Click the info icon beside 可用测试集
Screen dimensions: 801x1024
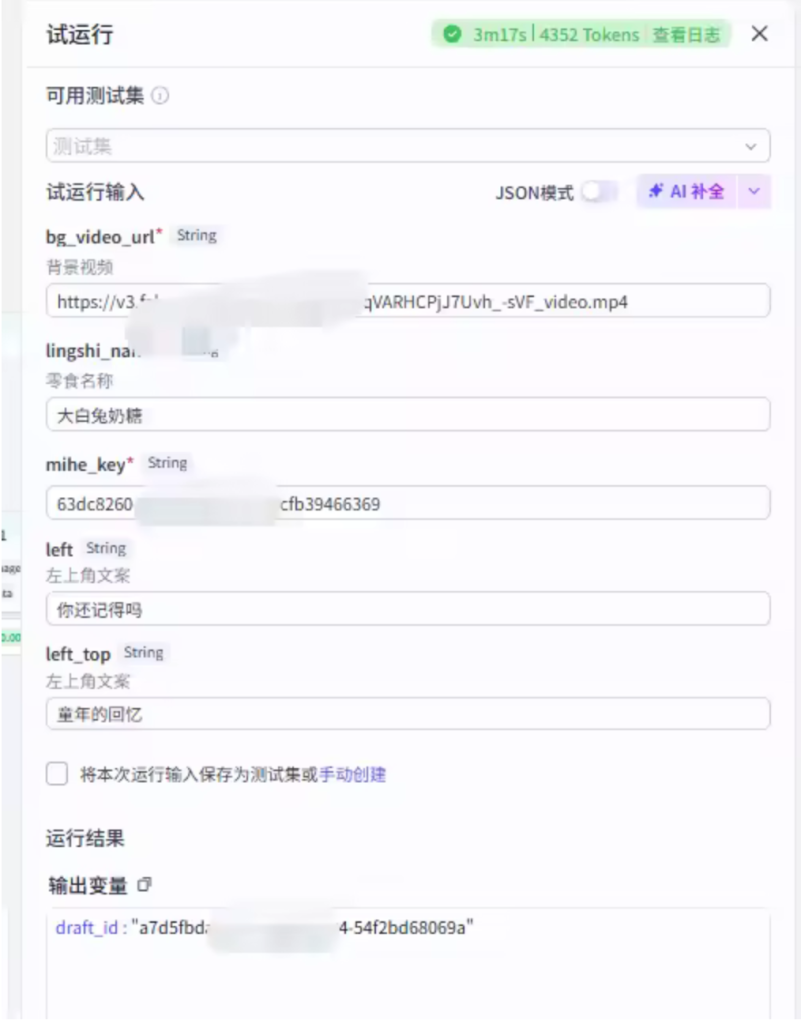(160, 97)
